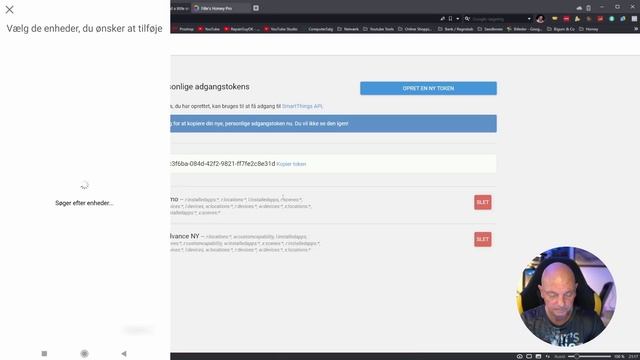Close the phone device selection screen

coord(9,9)
